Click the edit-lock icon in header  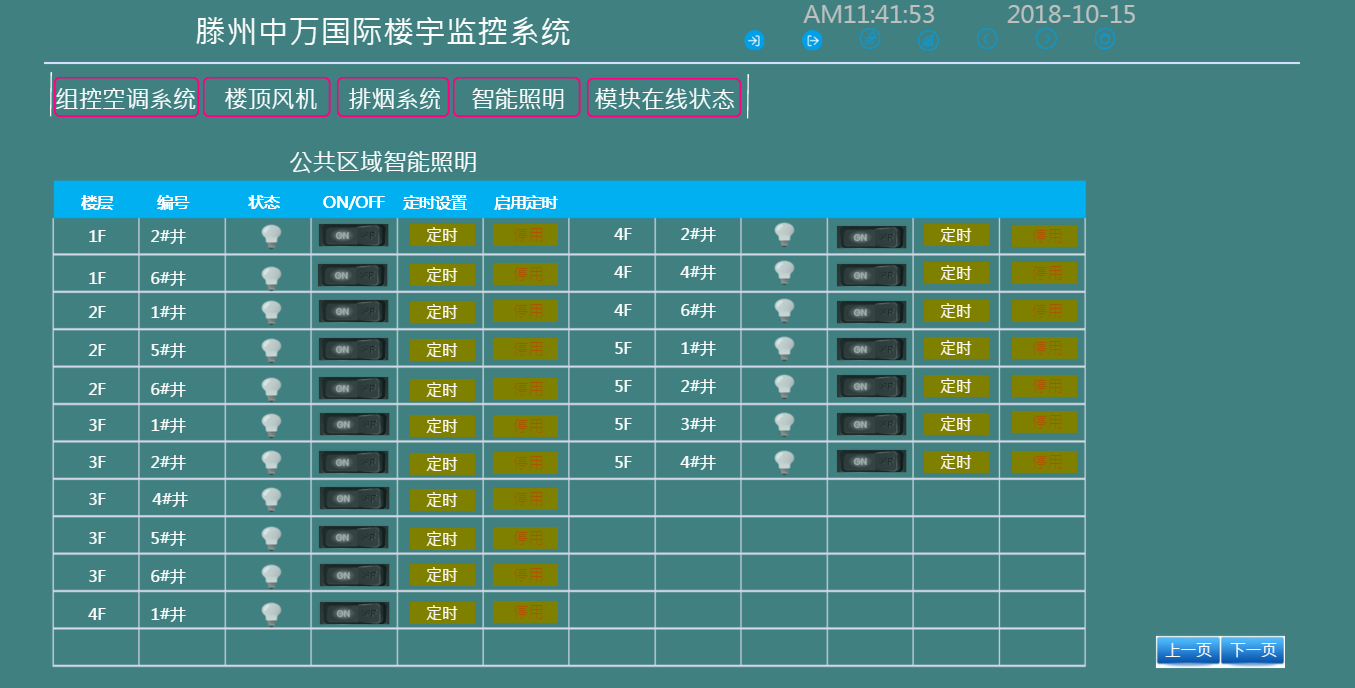pyautogui.click(x=870, y=40)
